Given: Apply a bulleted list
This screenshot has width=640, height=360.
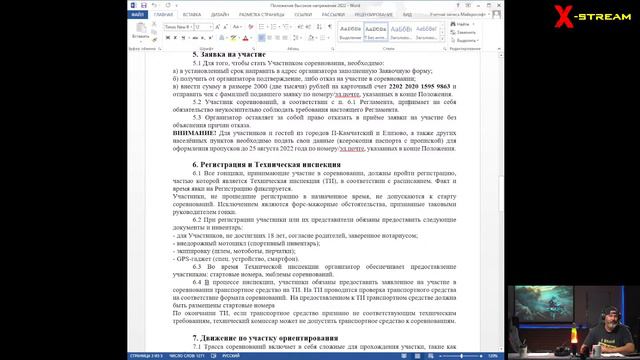Looking at the screenshot, I should pos(261,27).
